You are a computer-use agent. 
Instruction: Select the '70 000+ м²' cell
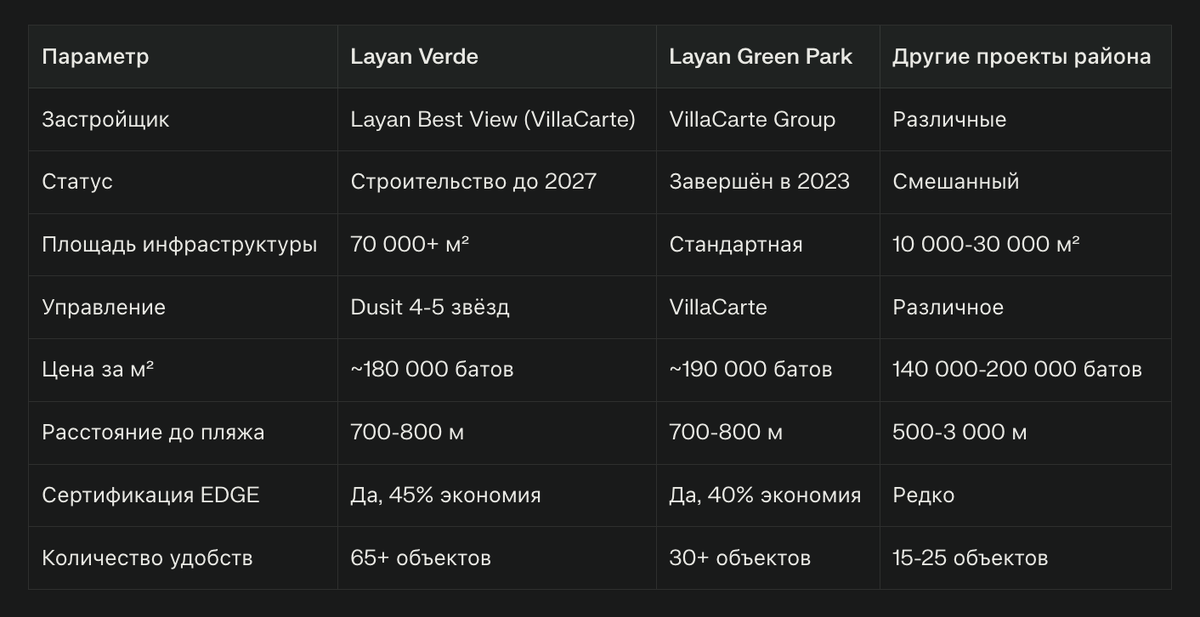pos(410,245)
